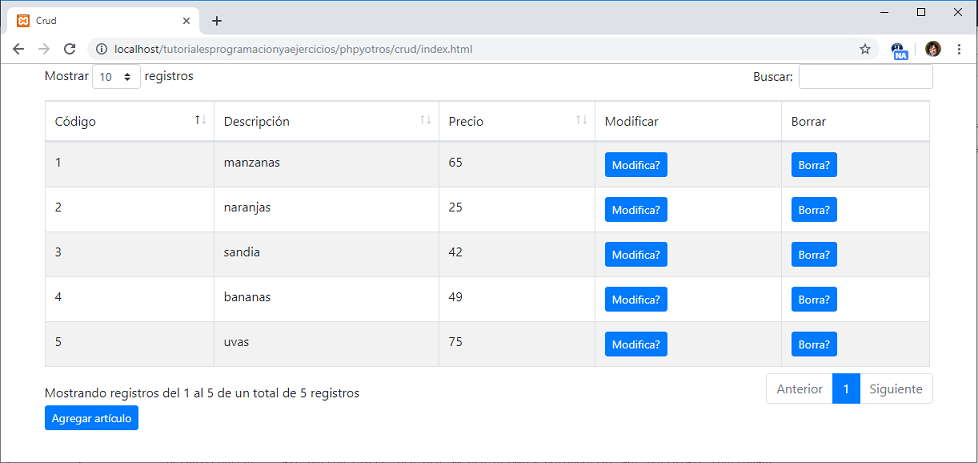
Task: Click Borra? for naranjas row
Action: pyautogui.click(x=814, y=210)
